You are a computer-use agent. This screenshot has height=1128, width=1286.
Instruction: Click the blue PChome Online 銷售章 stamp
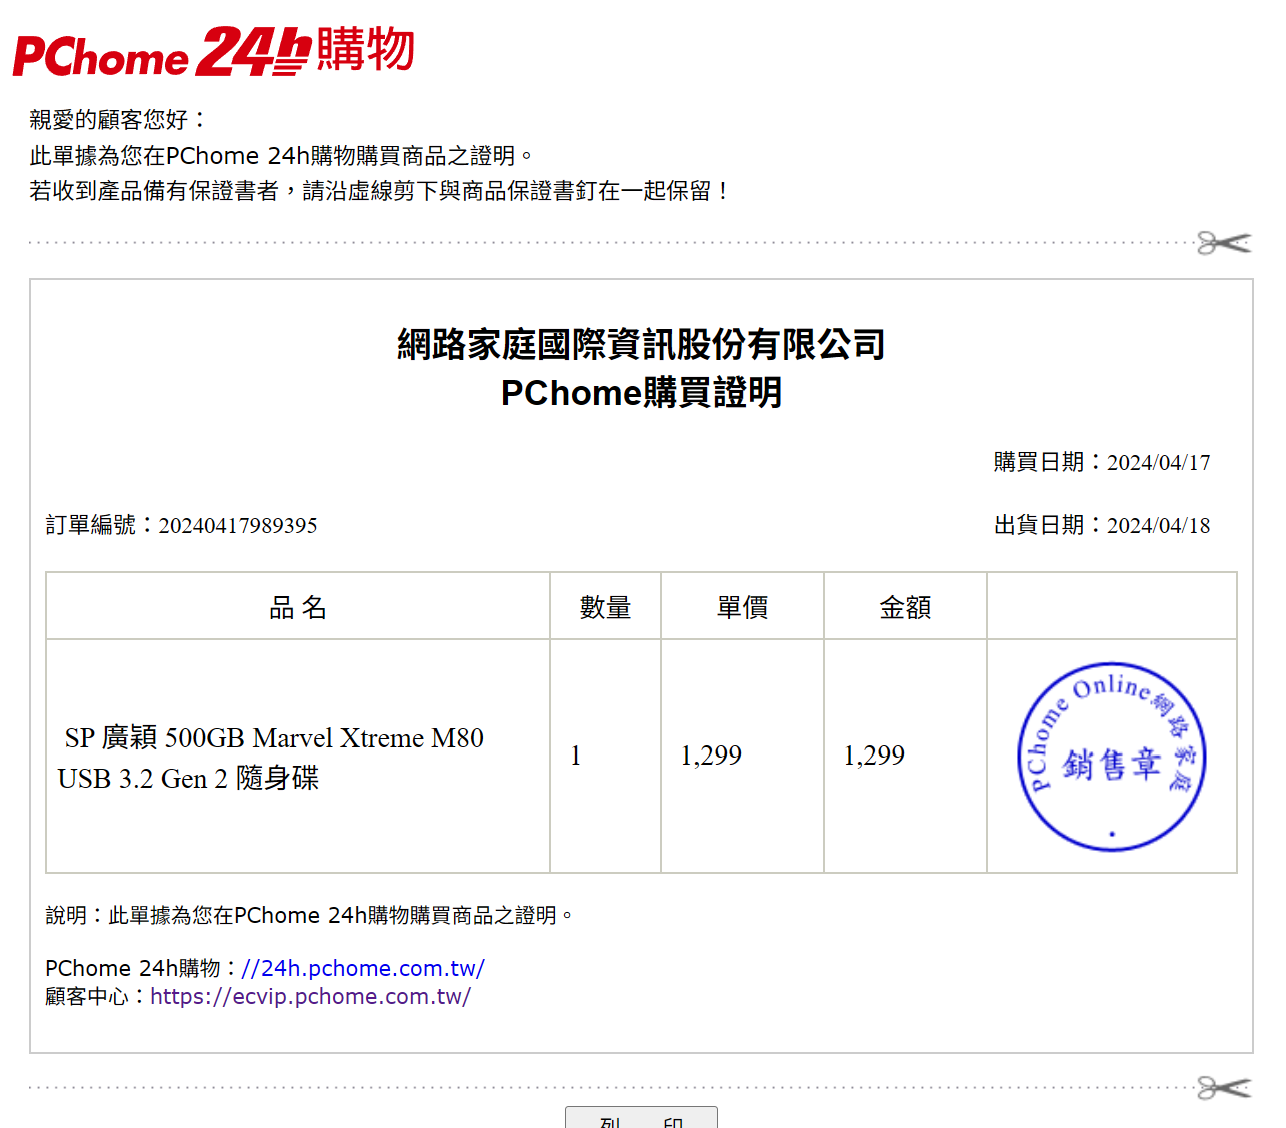(1111, 757)
